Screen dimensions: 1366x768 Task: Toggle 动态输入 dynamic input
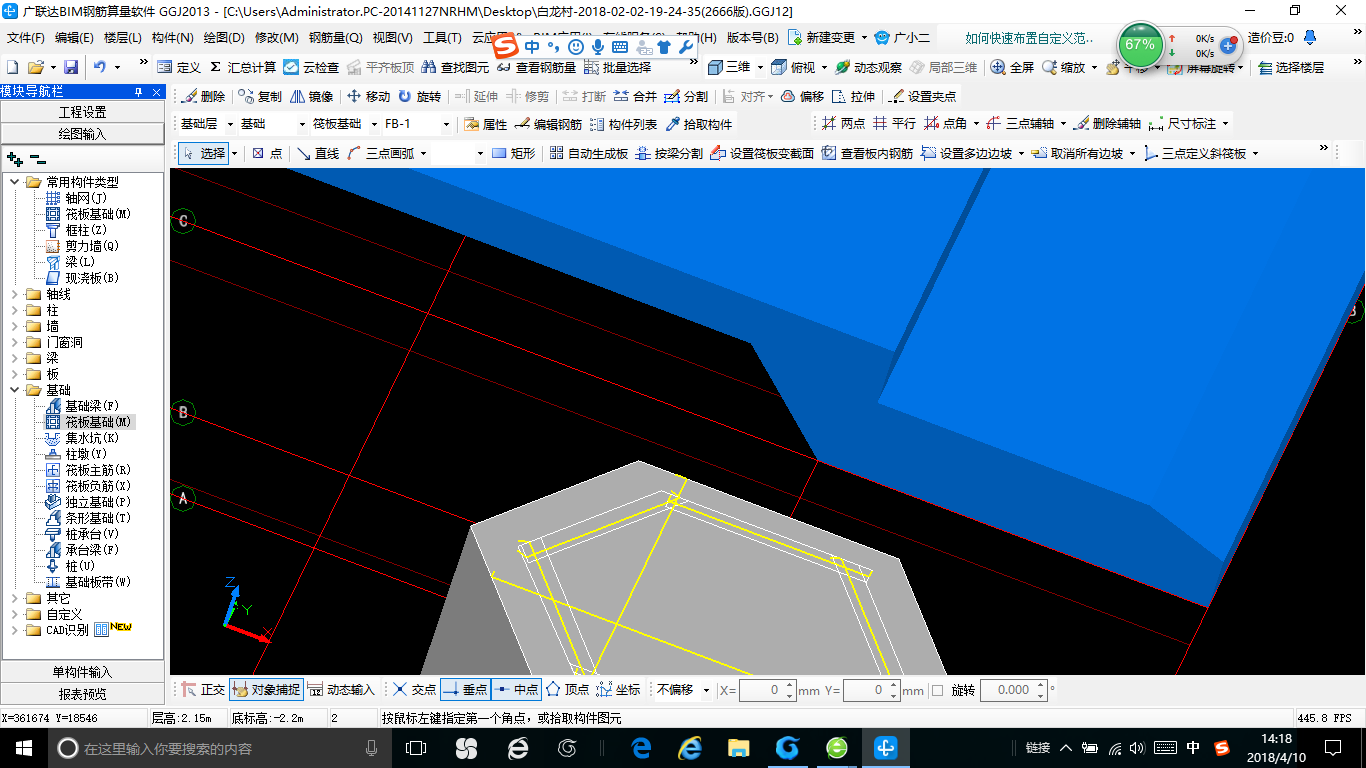pyautogui.click(x=340, y=689)
